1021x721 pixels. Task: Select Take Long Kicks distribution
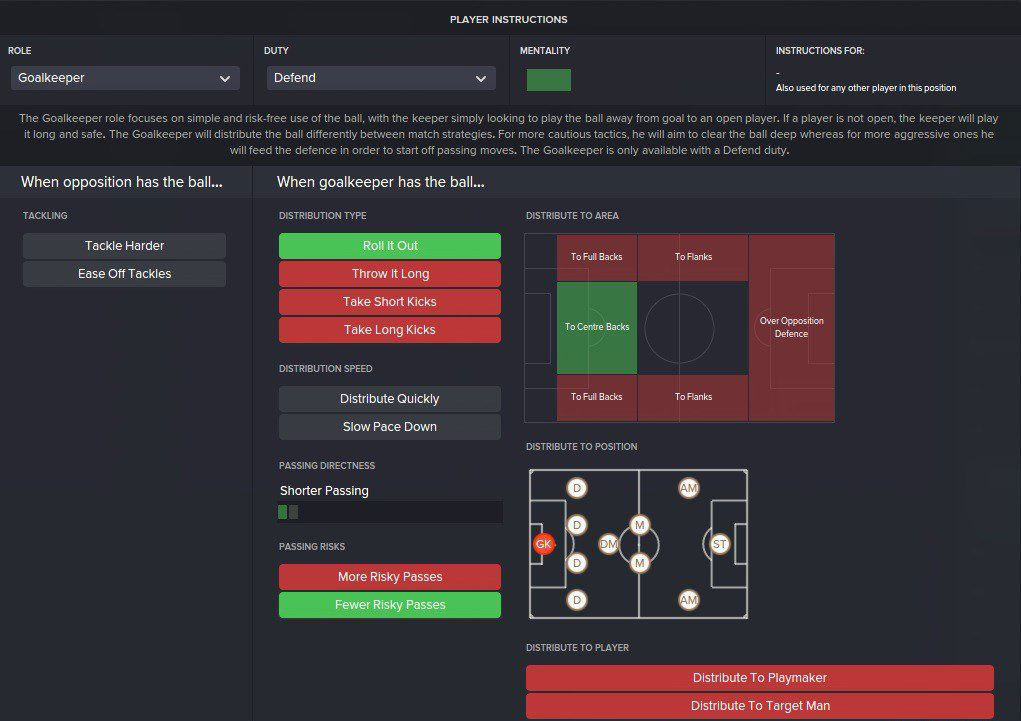[x=390, y=330]
